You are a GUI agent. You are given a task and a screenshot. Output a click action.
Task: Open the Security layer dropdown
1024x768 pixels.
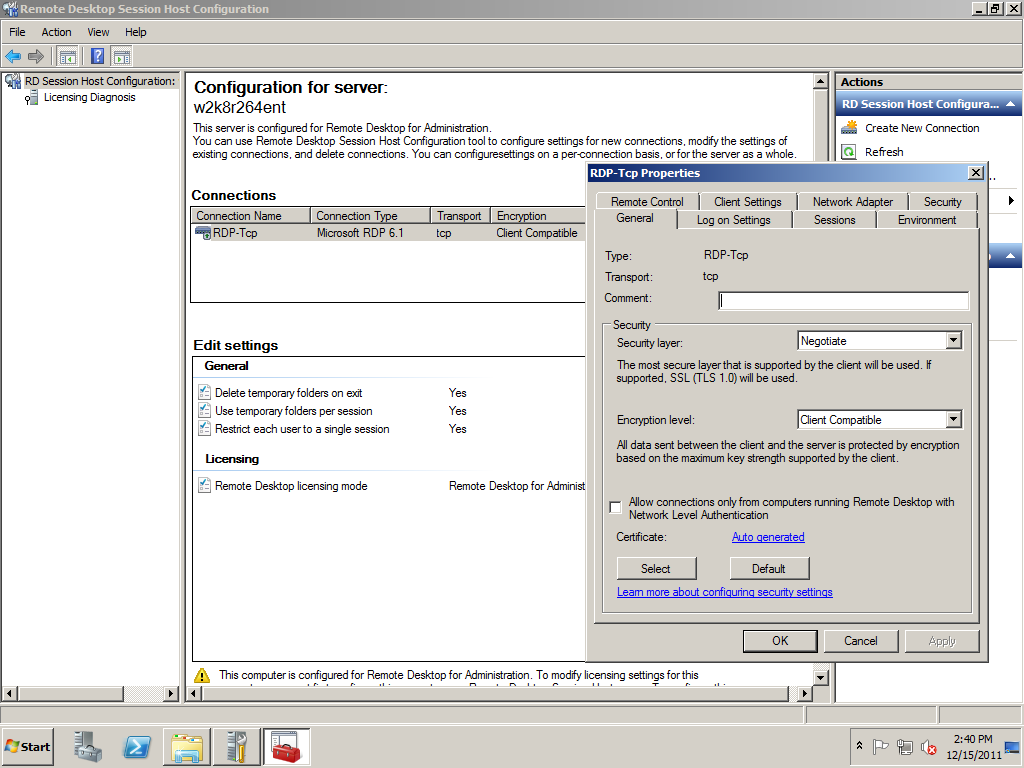[x=953, y=340]
